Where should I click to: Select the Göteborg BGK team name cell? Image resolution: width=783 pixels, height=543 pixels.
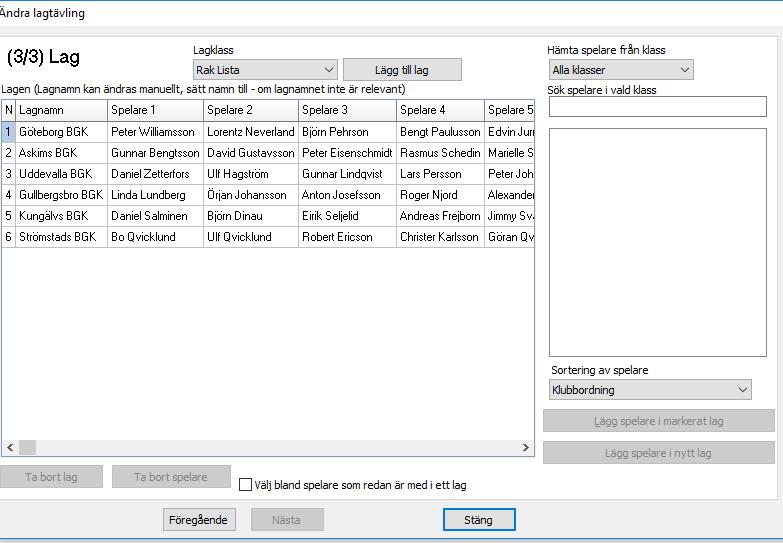click(61, 132)
